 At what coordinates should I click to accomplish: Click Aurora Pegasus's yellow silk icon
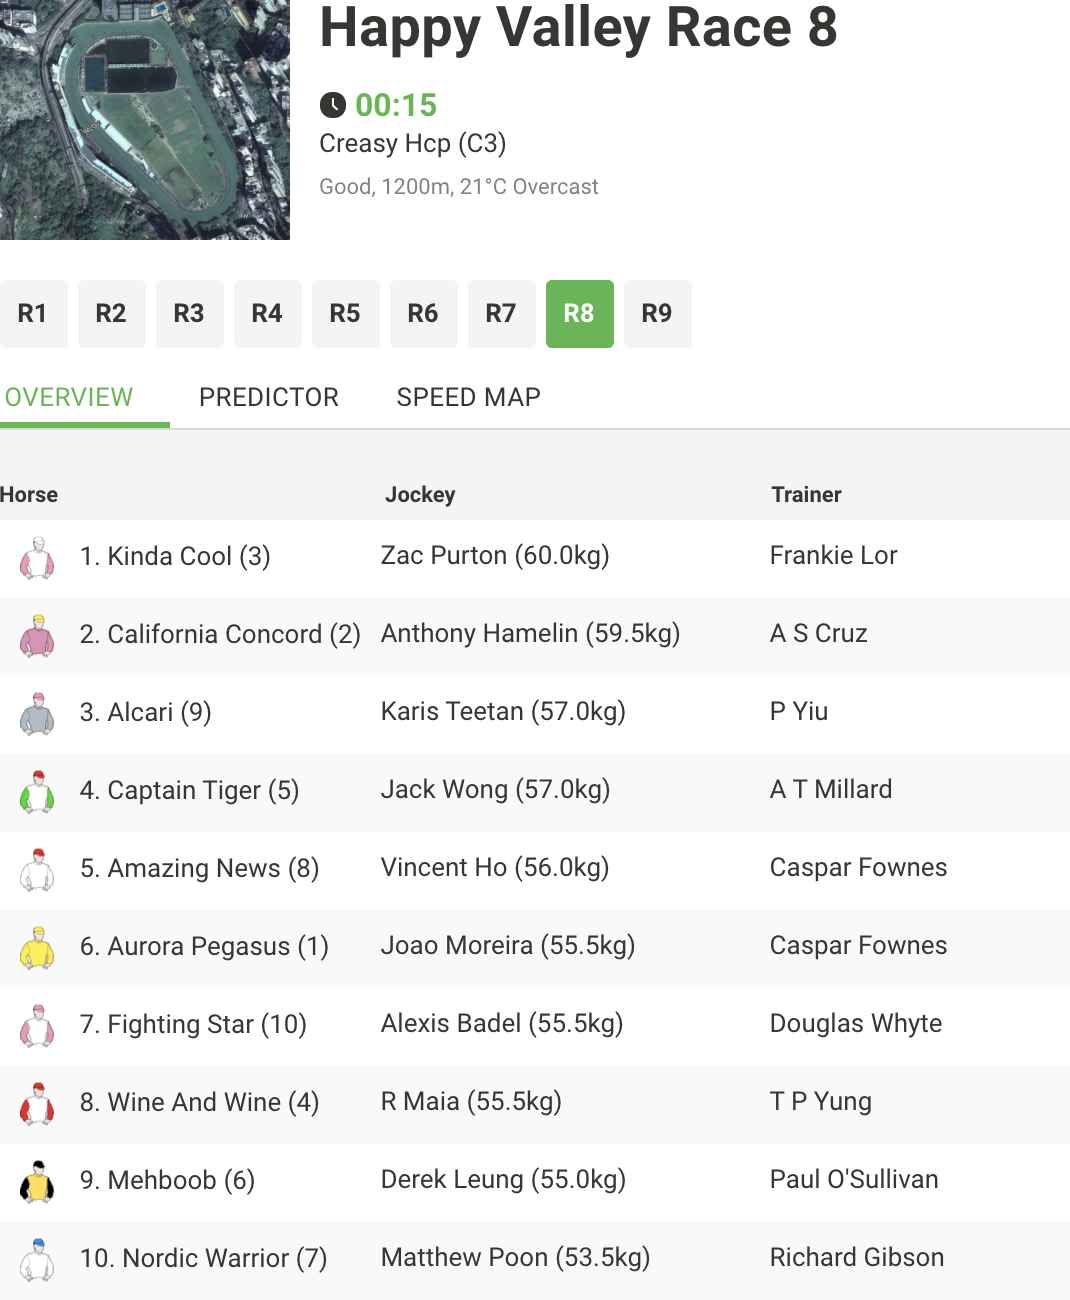tap(37, 947)
